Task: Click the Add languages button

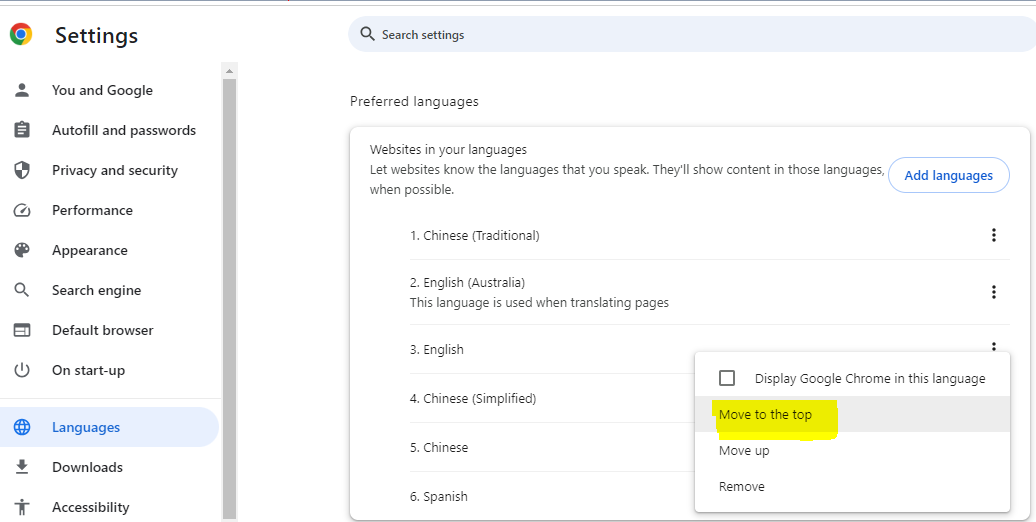Action: coord(948,175)
